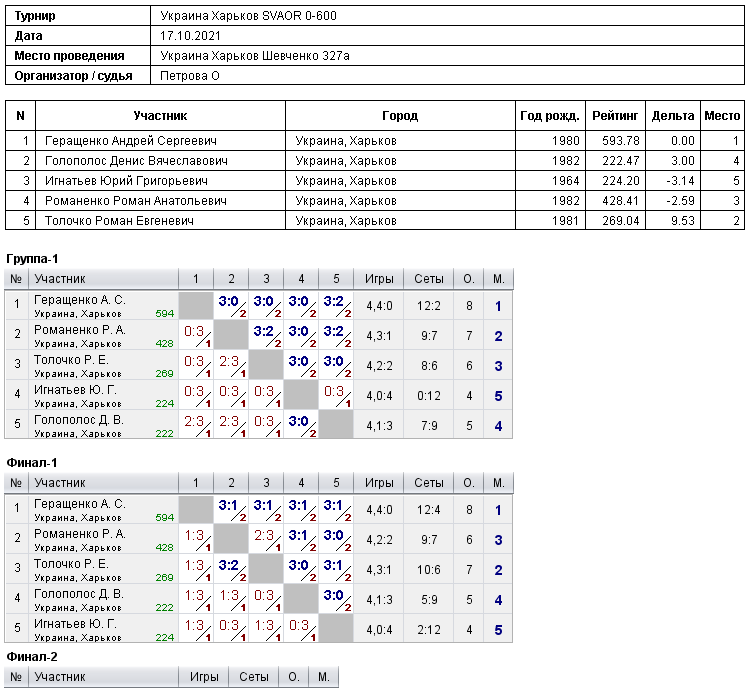The image size is (750, 692).
Task: Click Толочко's 2:3 score in Группа-1
Action: coord(229,361)
